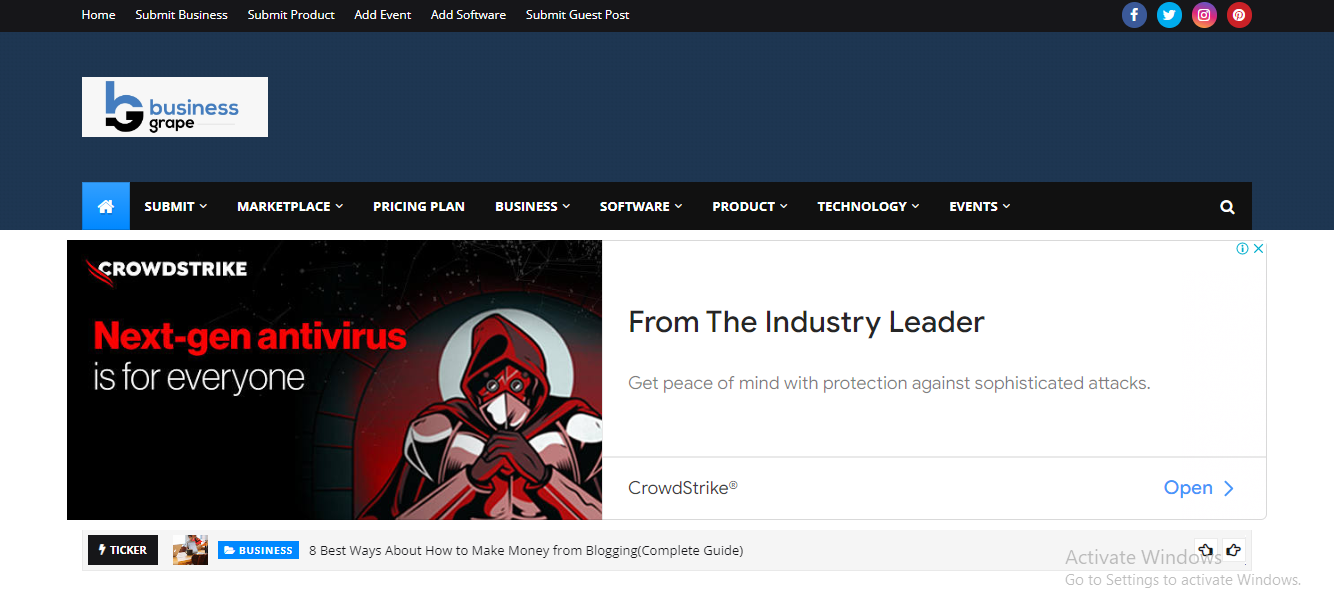
Task: Click the Business Grape logo
Action: tap(175, 107)
